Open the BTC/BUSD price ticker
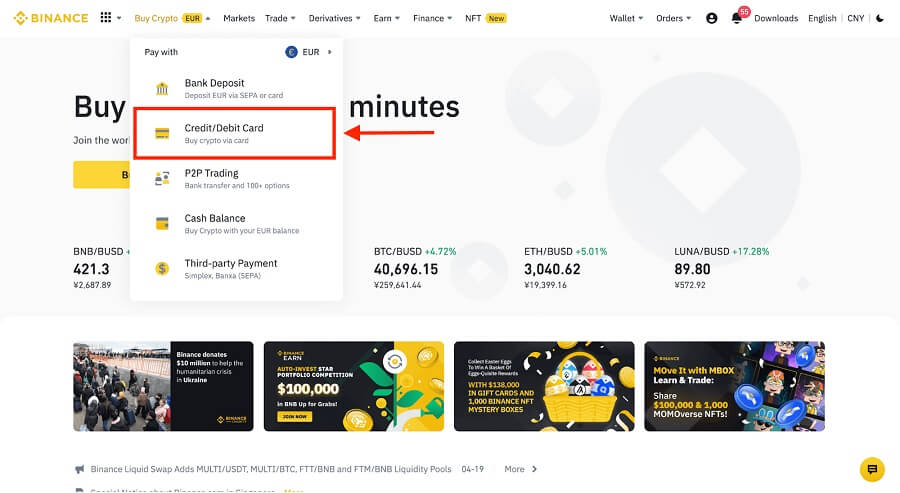This screenshot has width=900, height=493. (x=415, y=268)
